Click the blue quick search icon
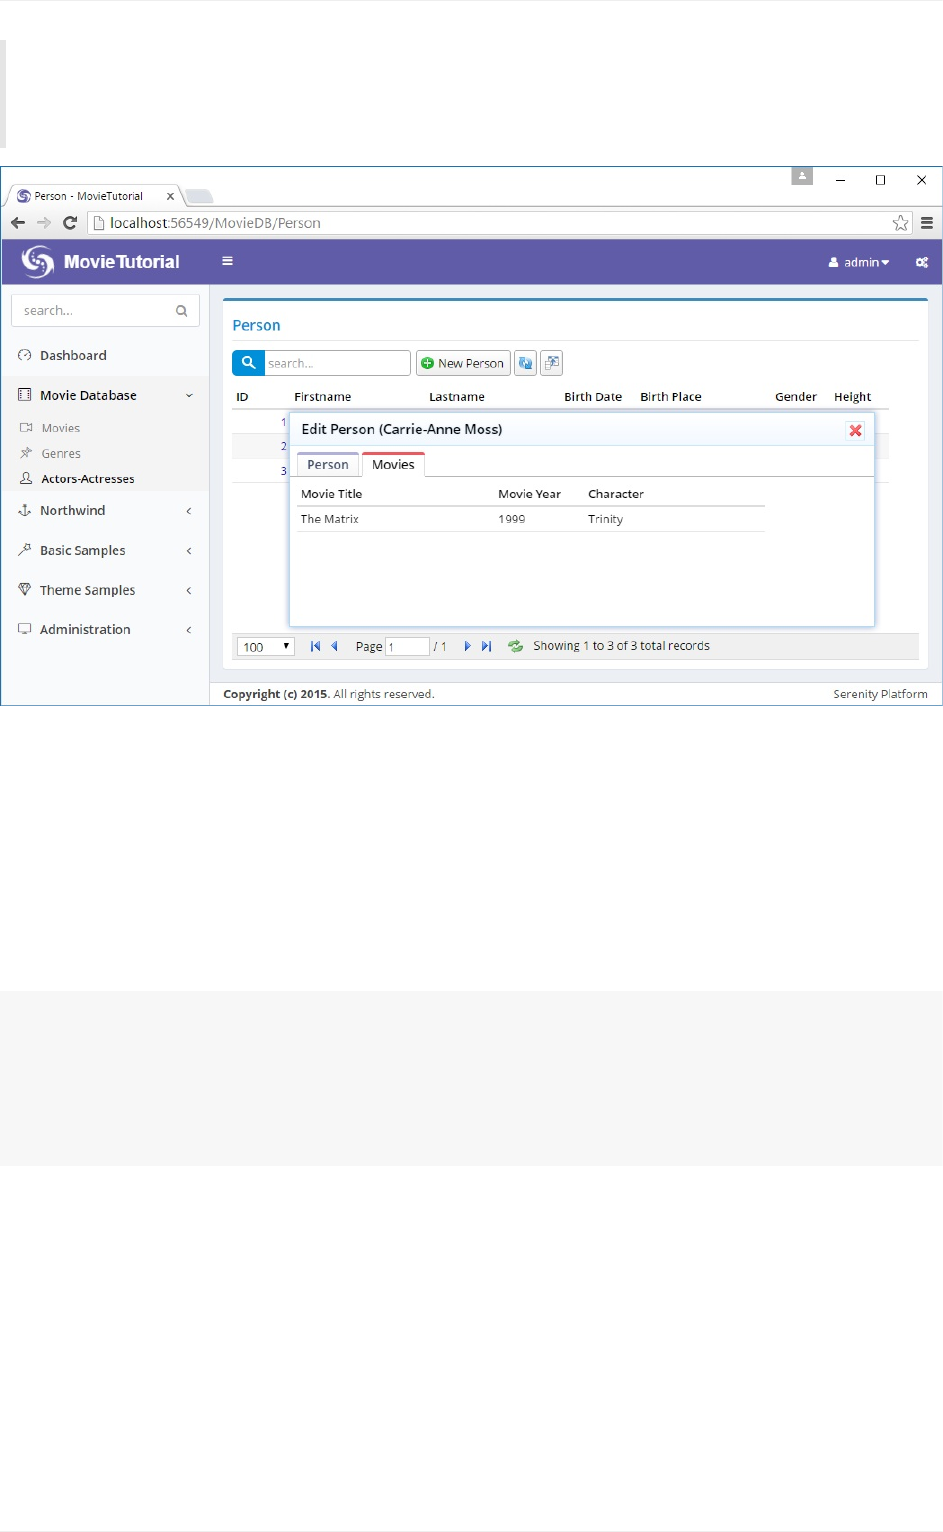Image resolution: width=943 pixels, height=1532 pixels. [x=248, y=363]
